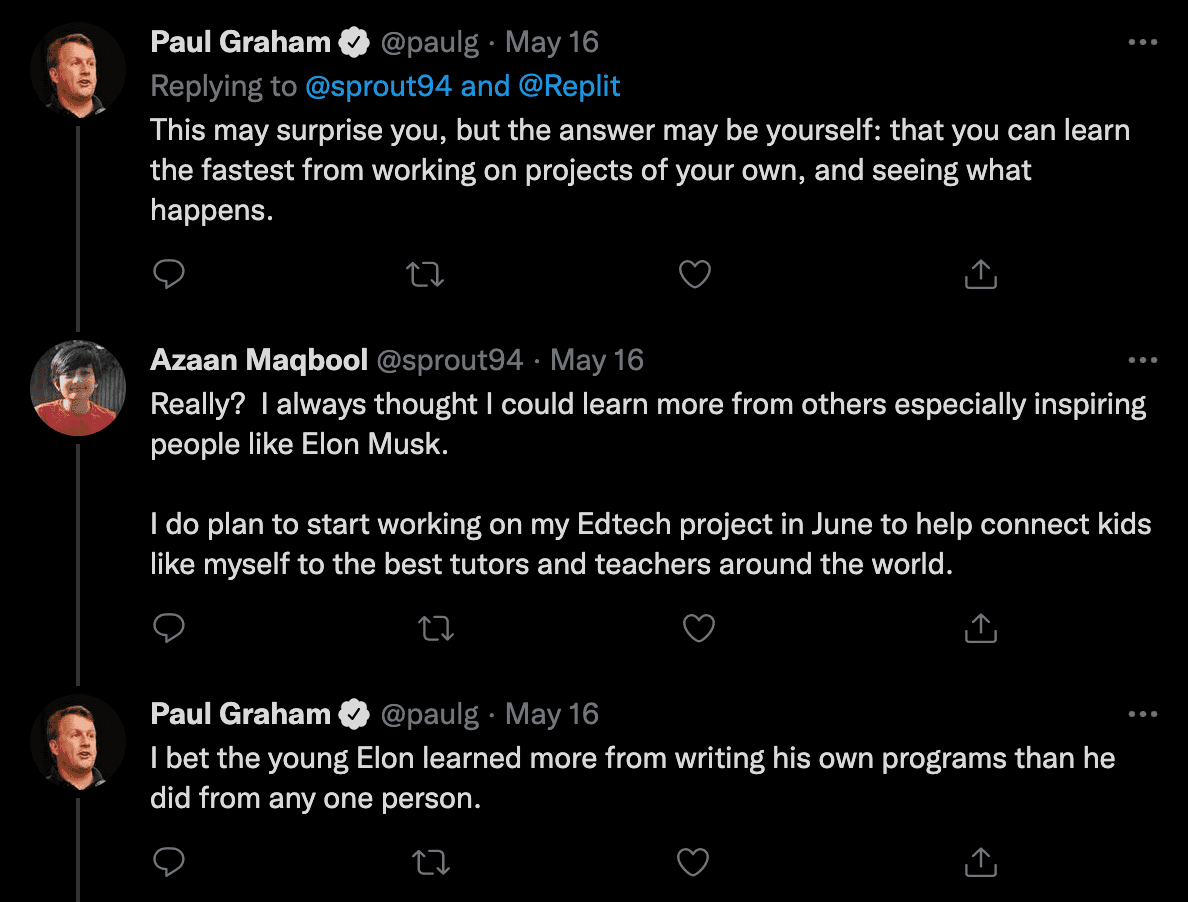Viewport: 1188px width, 902px height.
Task: Open more options on the young Elon tweet
Action: coord(1142,714)
